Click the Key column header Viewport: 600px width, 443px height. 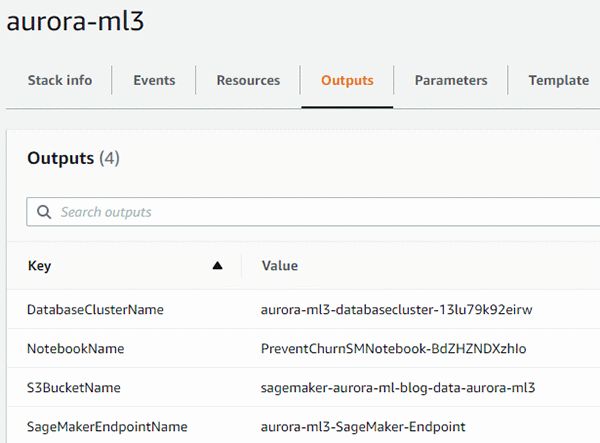[x=39, y=266]
